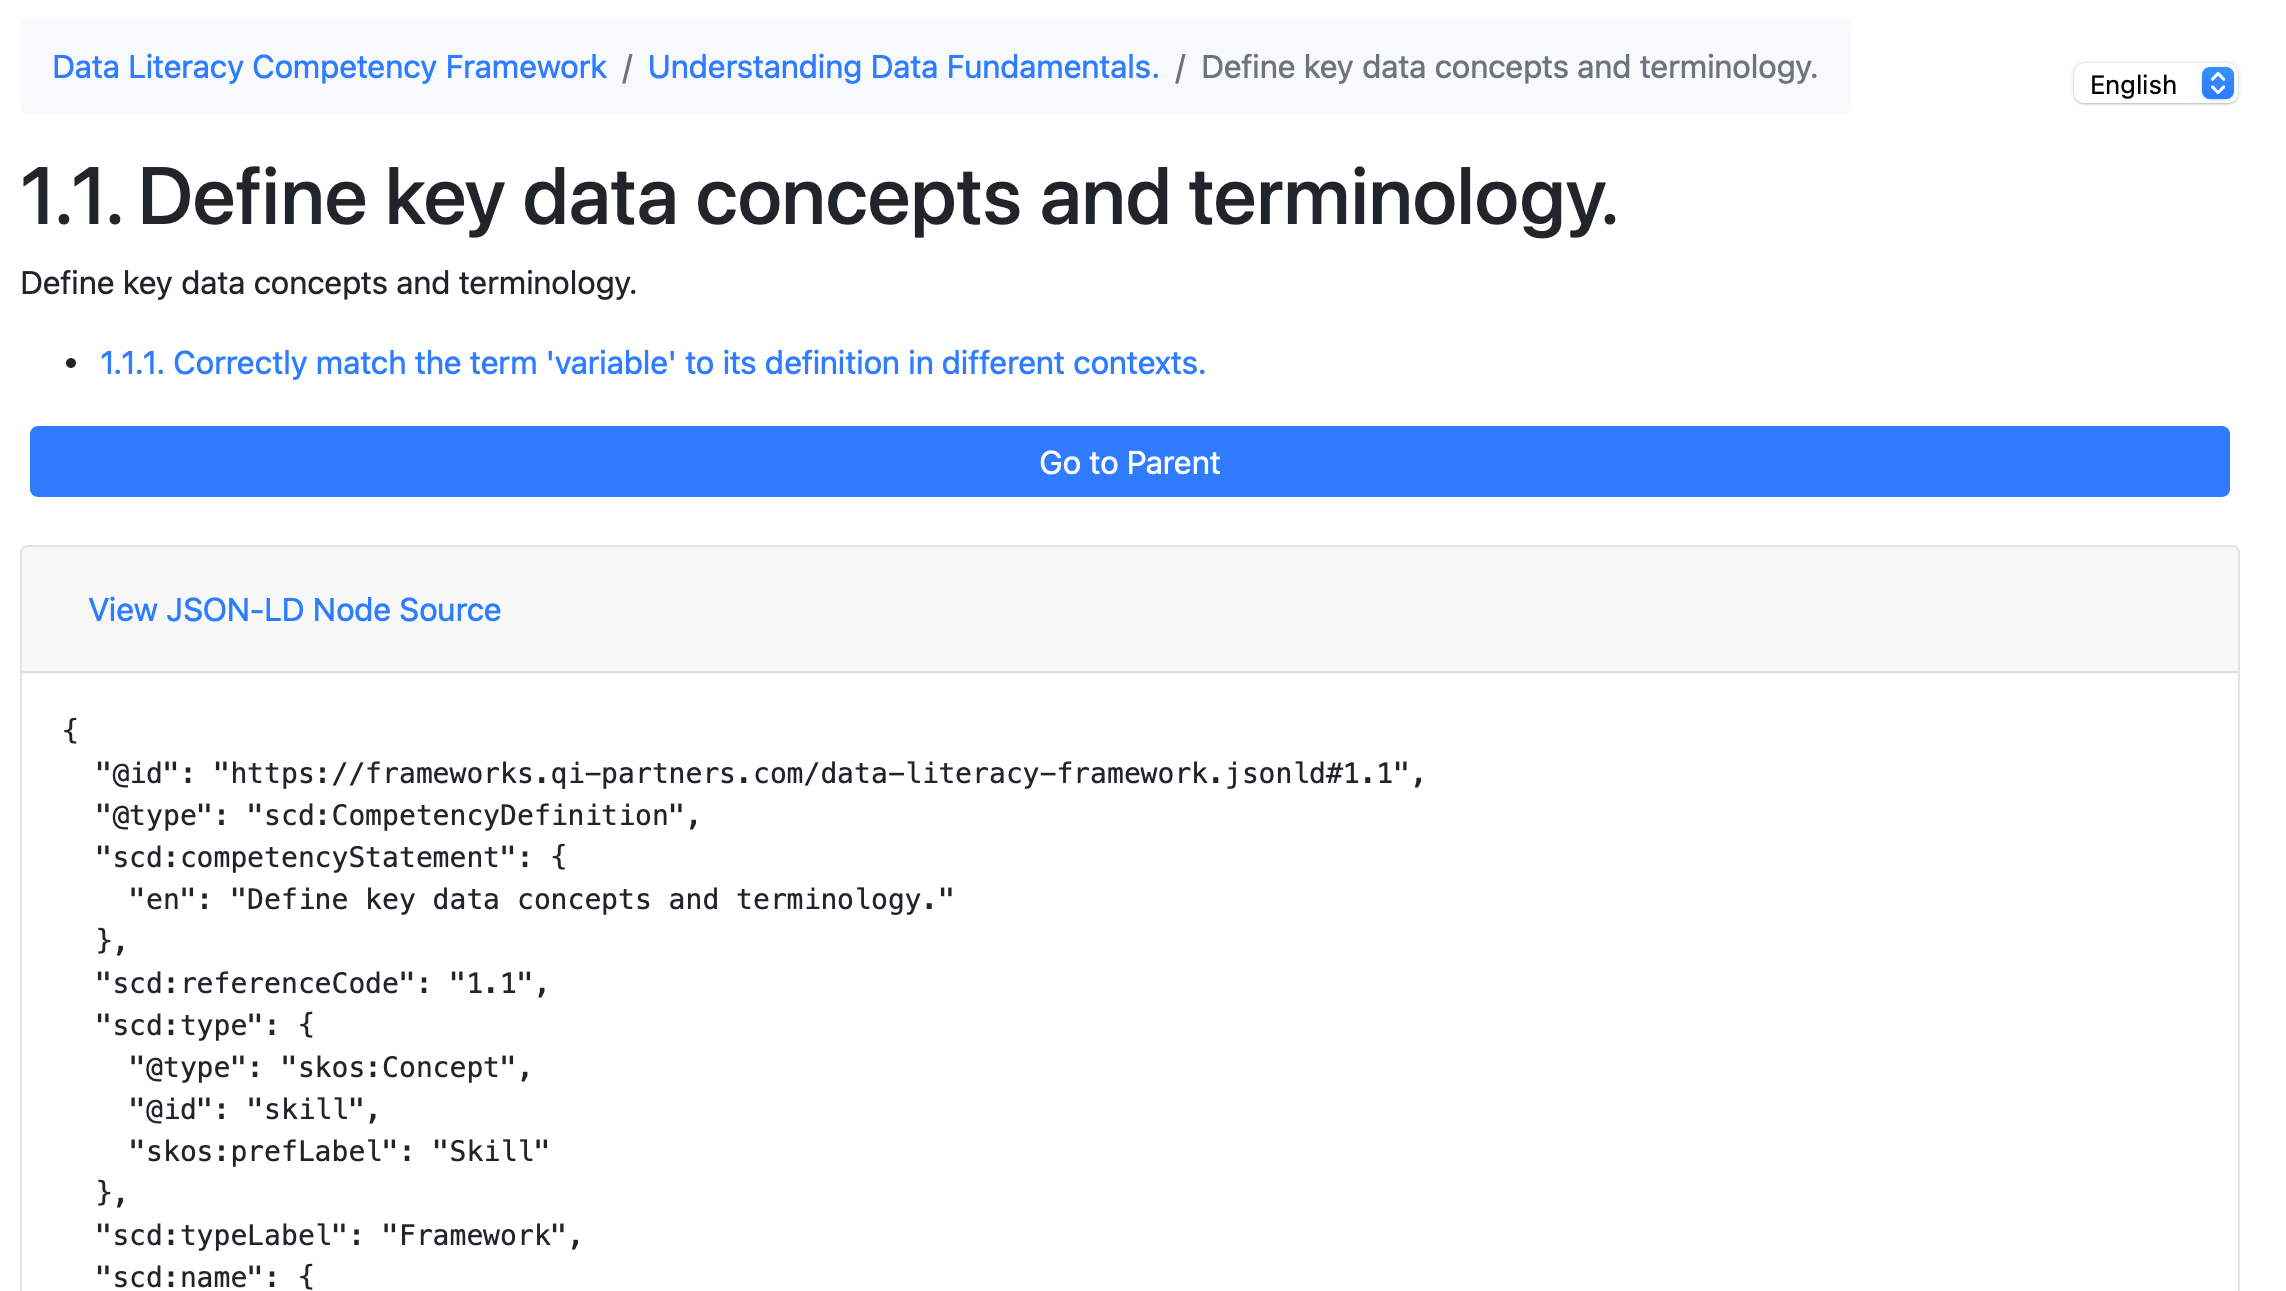Click the scd:CompetencyDefinition type line

tap(397, 816)
